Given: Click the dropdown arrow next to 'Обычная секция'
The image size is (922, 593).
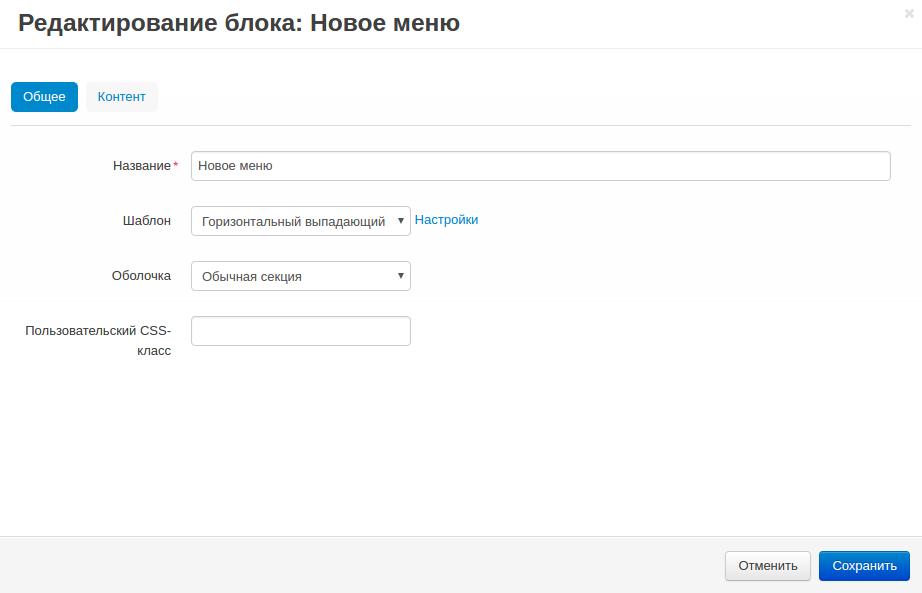Looking at the screenshot, I should pos(400,276).
